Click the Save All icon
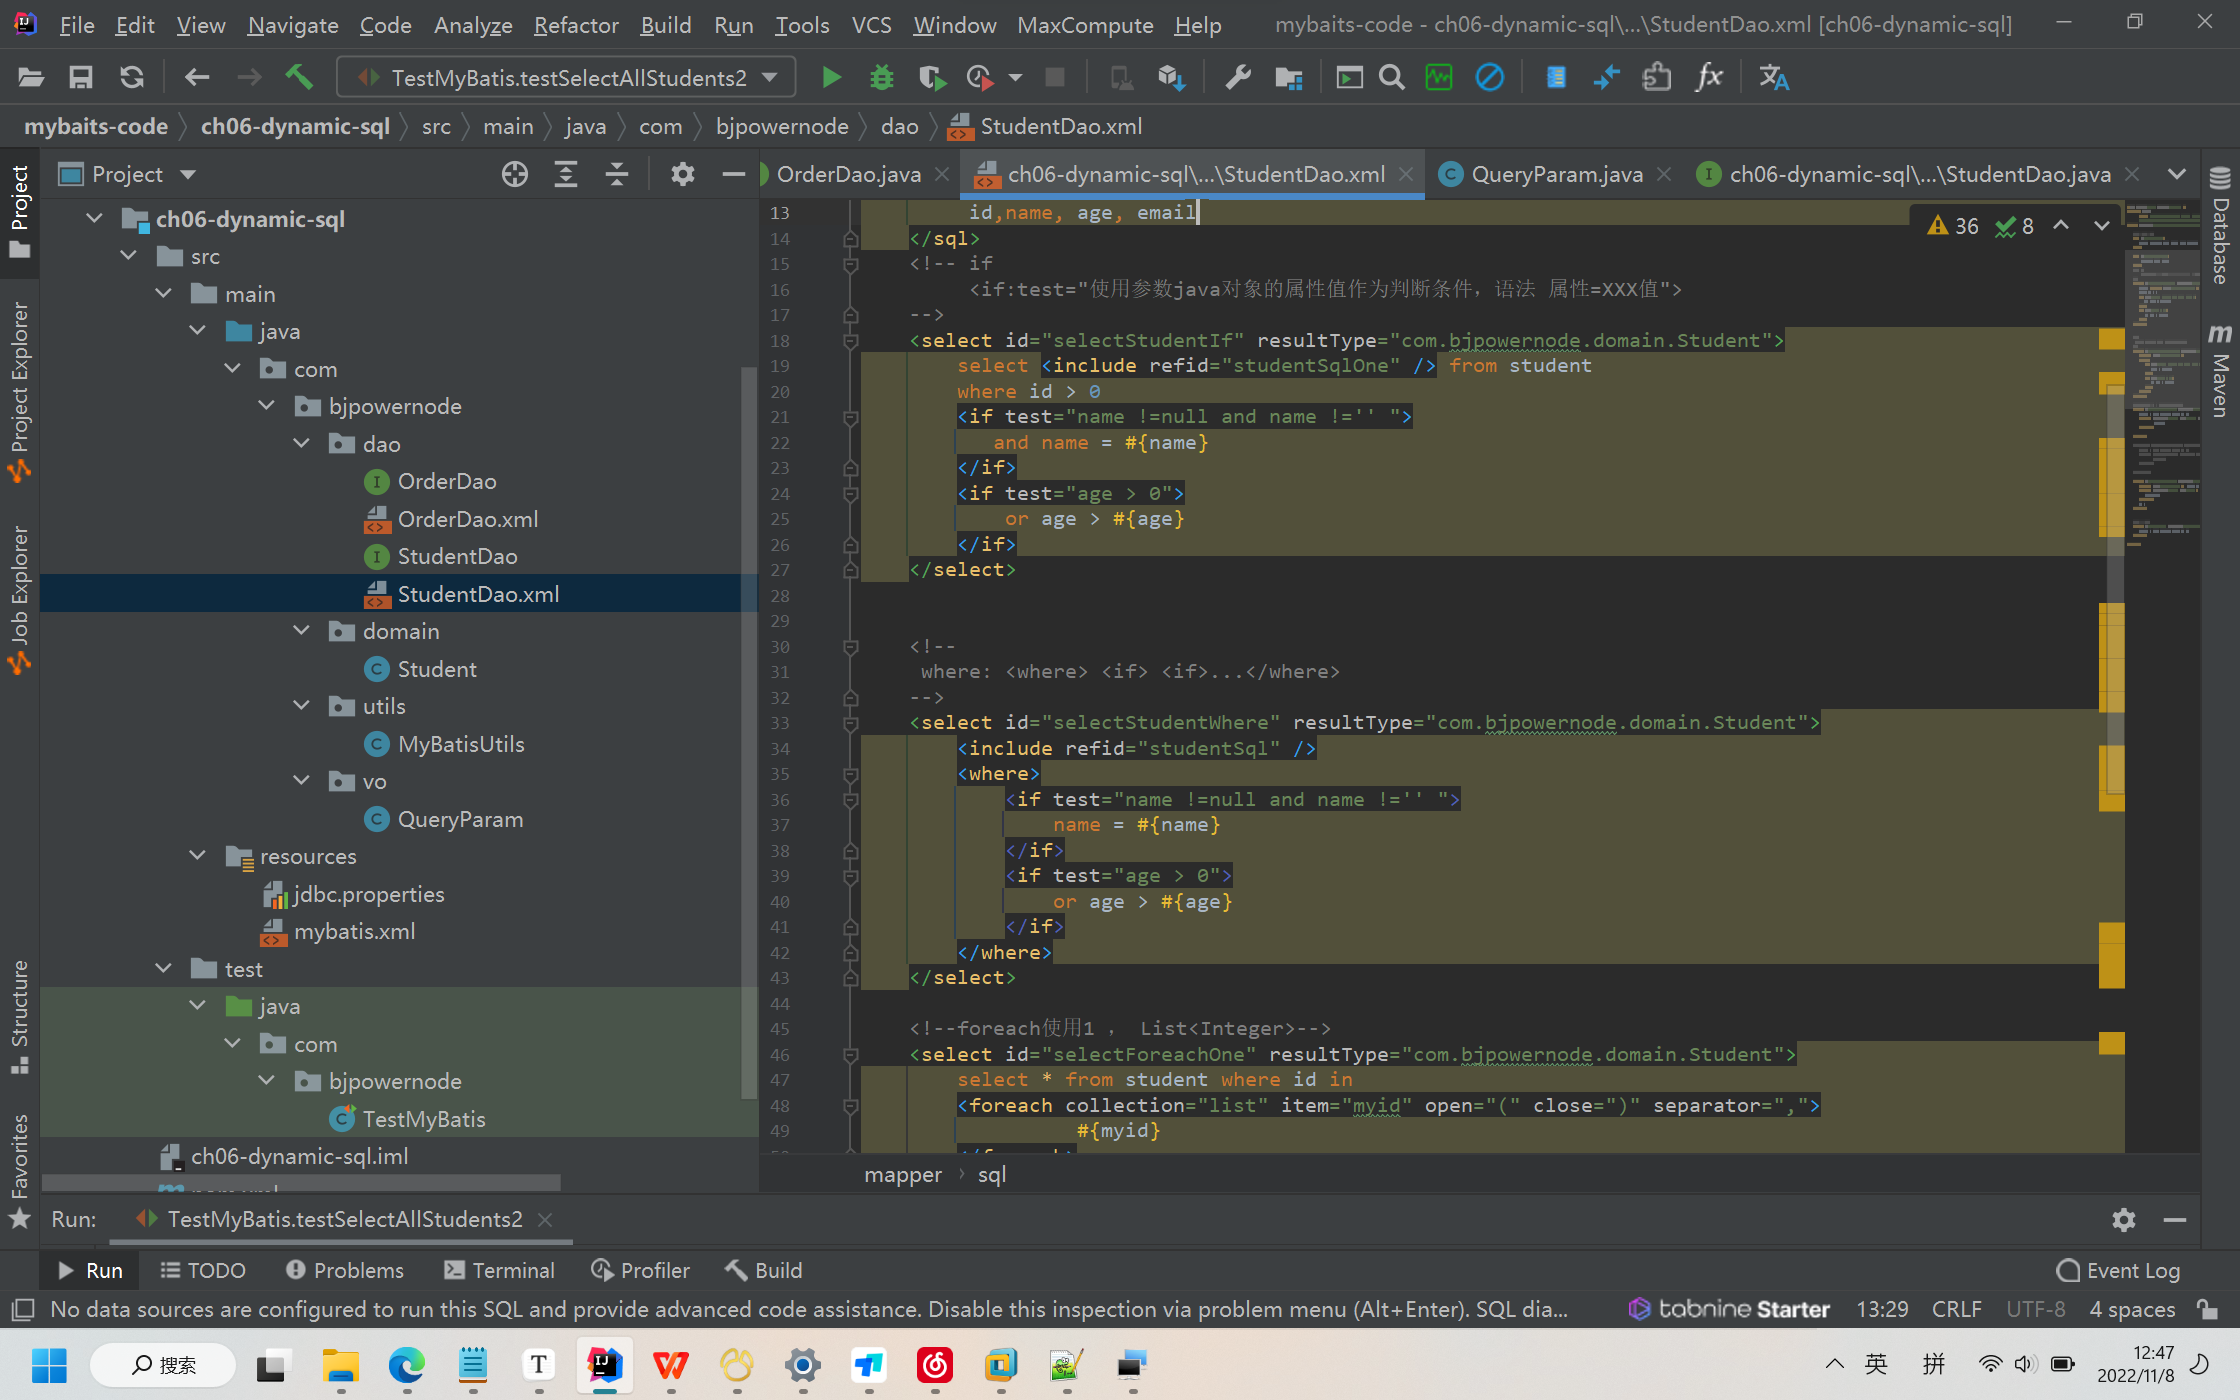The width and height of the screenshot is (2240, 1400). point(80,77)
